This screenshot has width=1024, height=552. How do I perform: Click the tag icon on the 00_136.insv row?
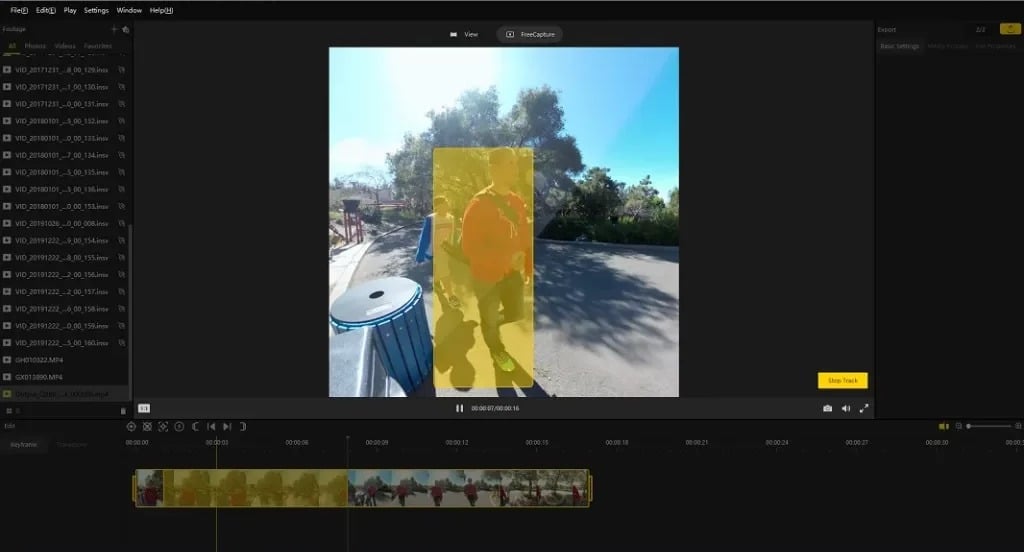coord(121,189)
